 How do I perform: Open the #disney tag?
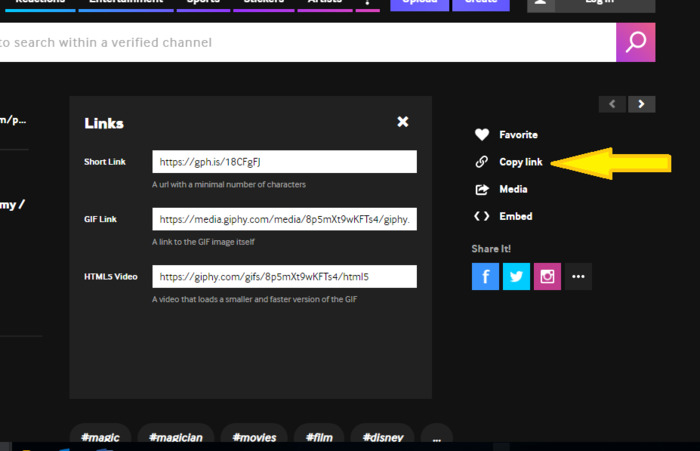click(x=382, y=437)
